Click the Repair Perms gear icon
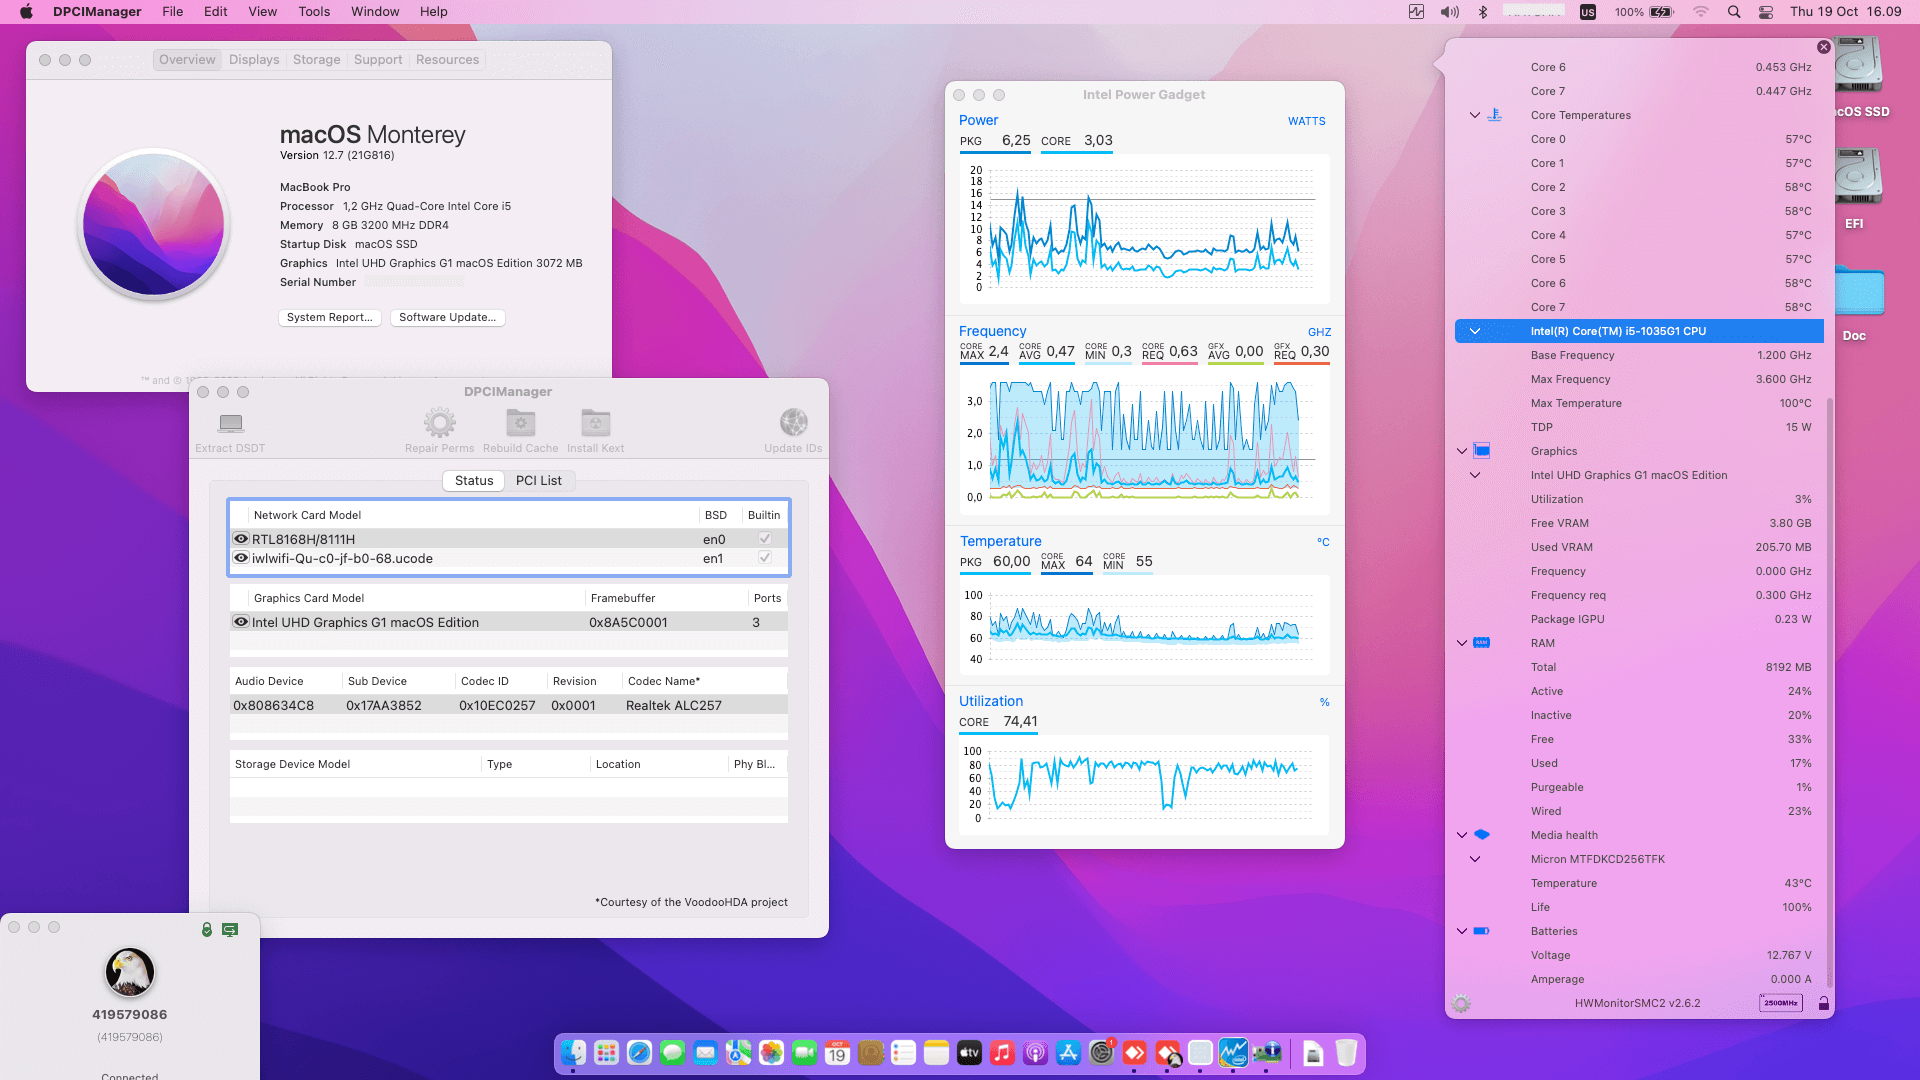 439,423
